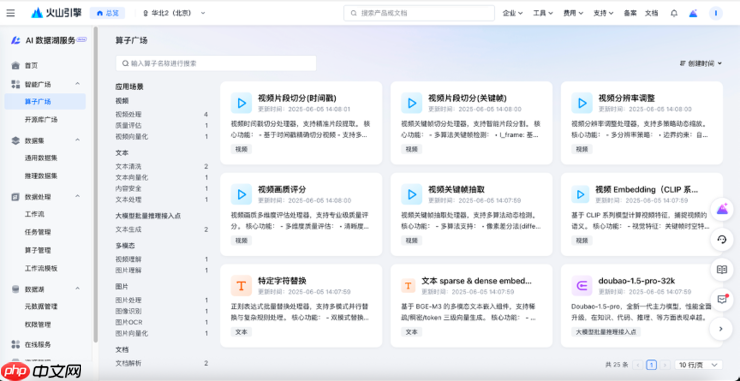The image size is (740, 381).
Task: Click the 智能广场 sidebar icon
Action: (x=16, y=84)
